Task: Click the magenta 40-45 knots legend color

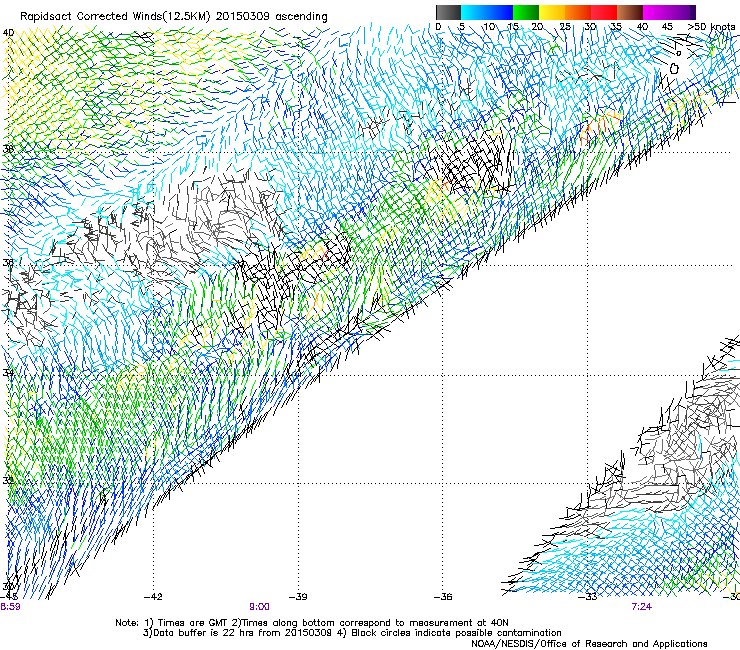Action: pyautogui.click(x=656, y=12)
